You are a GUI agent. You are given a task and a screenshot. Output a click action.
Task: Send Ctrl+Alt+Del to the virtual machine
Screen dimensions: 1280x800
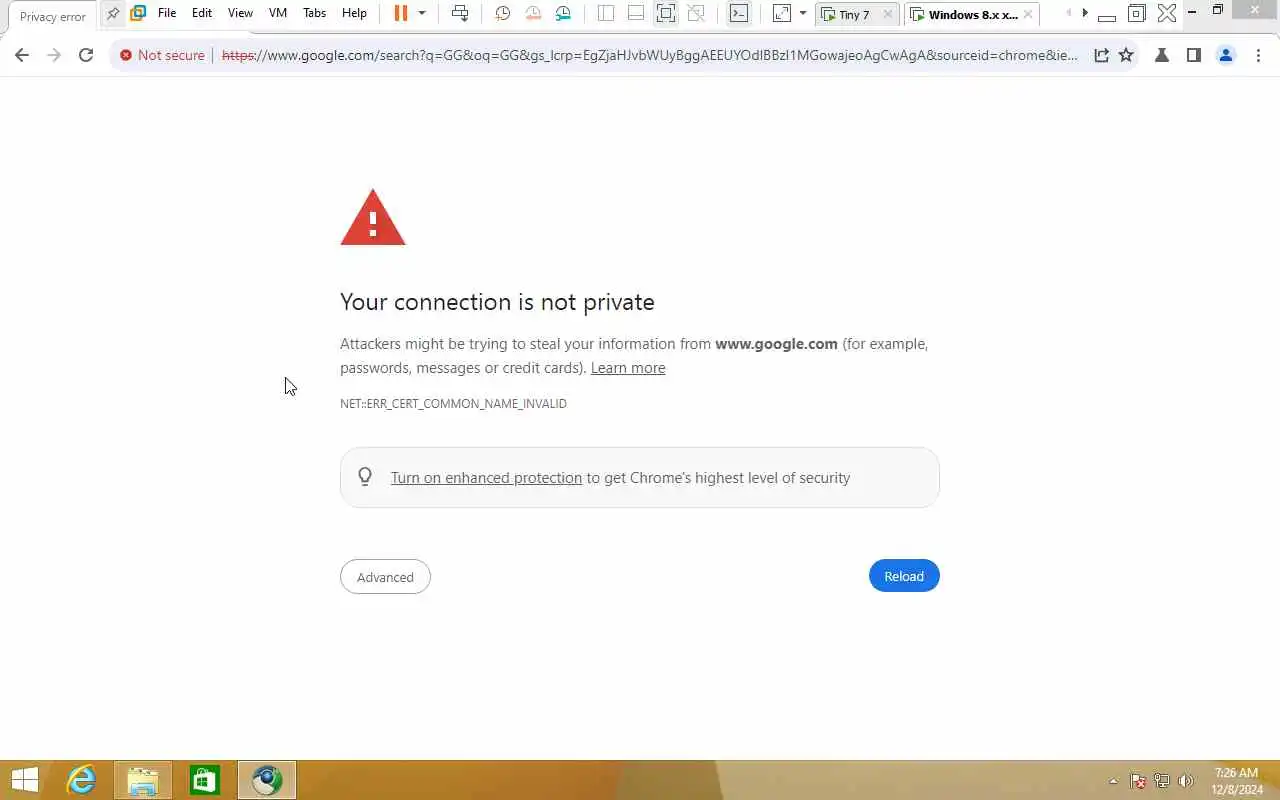pyautogui.click(x=460, y=14)
